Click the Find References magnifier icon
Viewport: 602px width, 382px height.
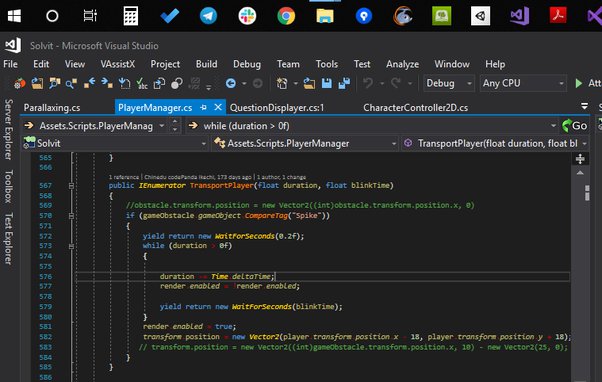tap(71, 83)
